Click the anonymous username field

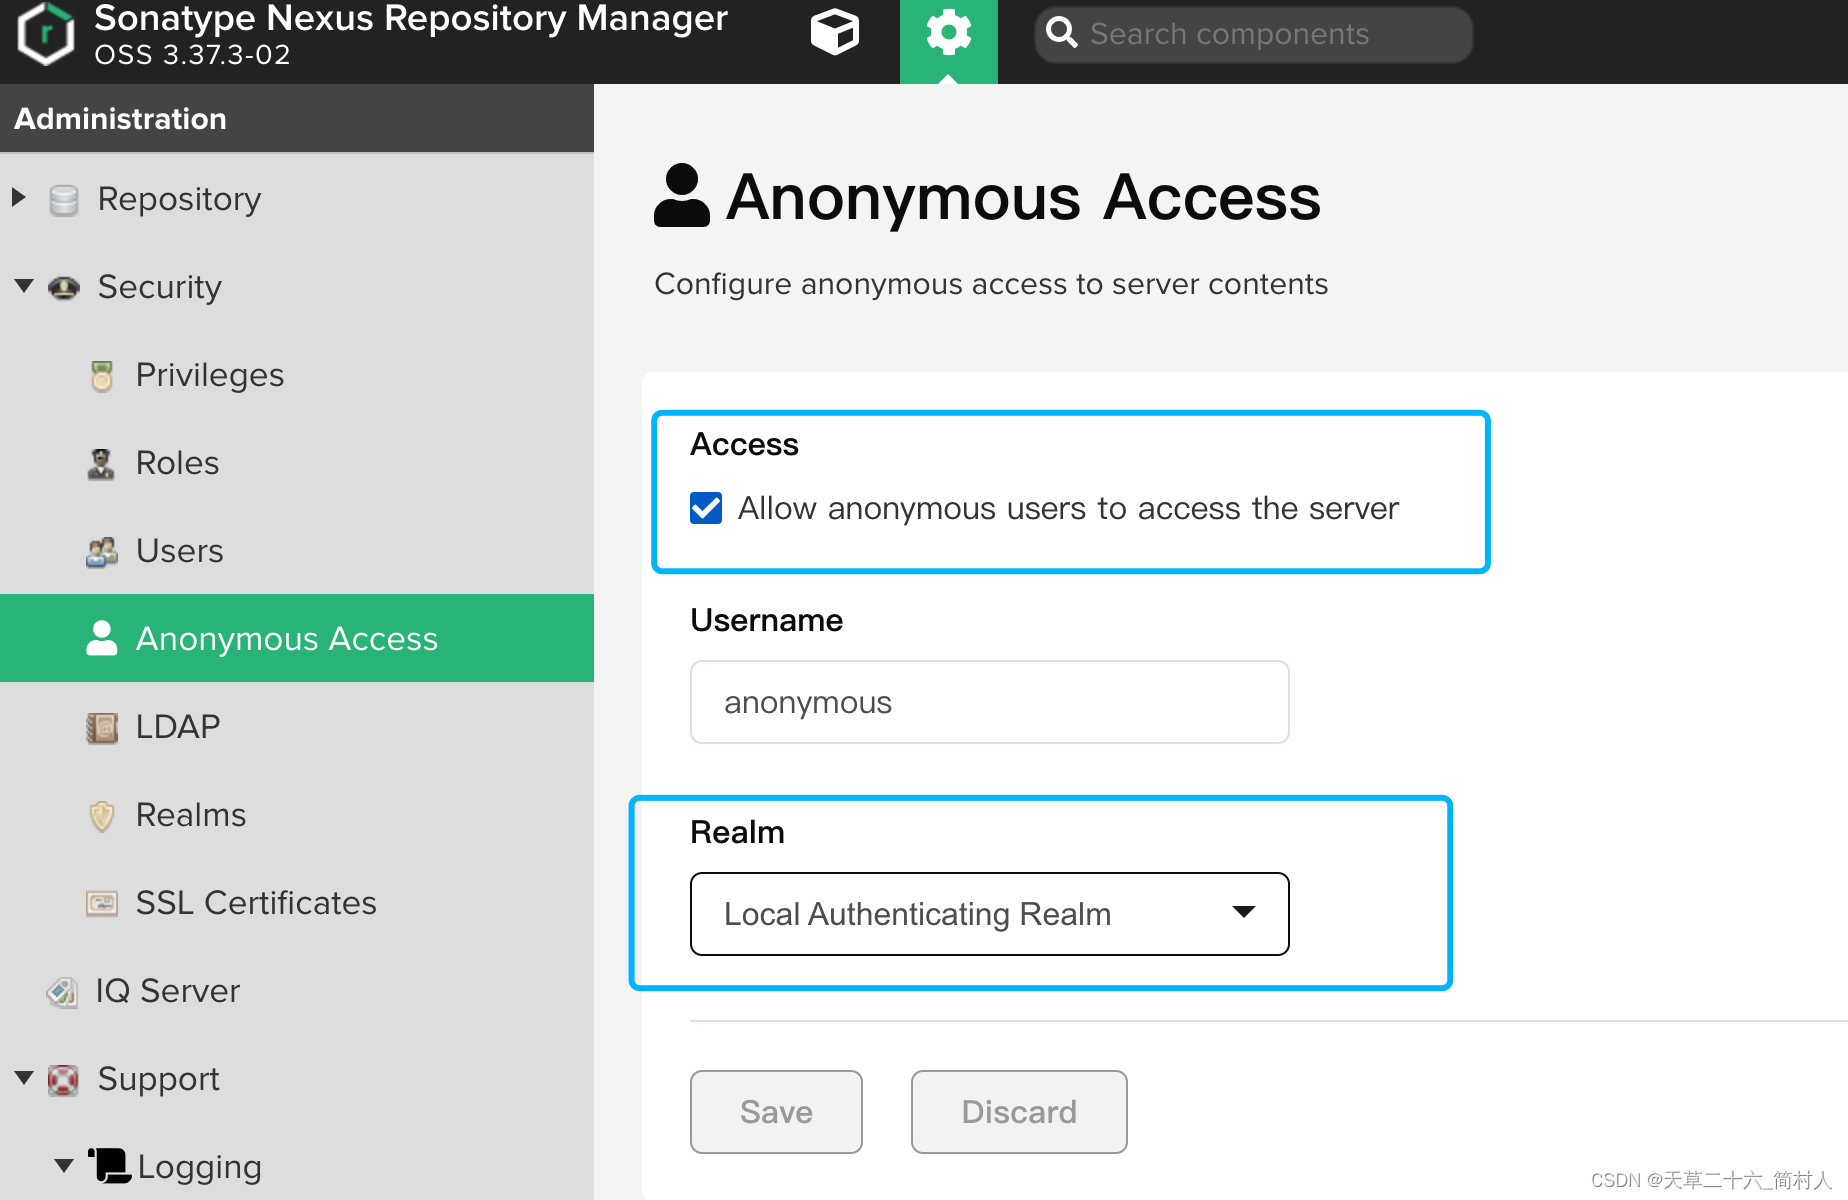988,701
